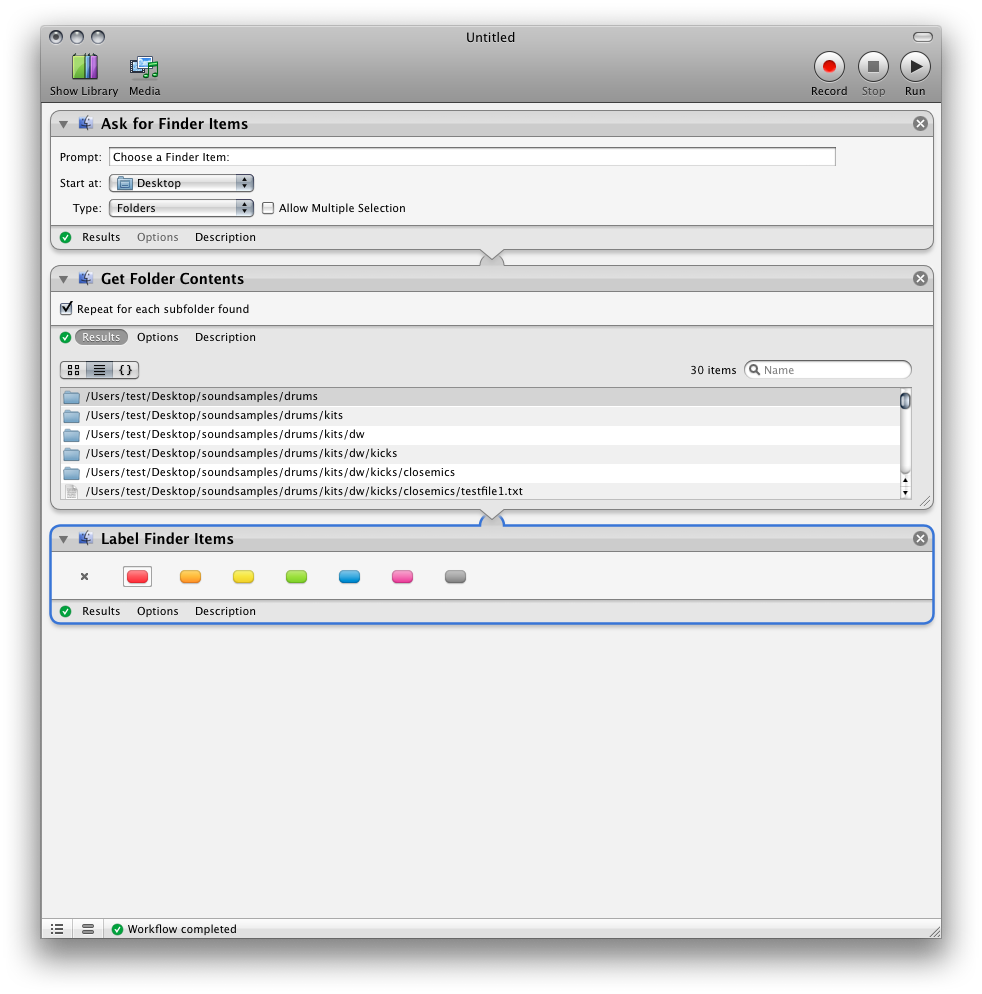Open the Start at Desktop dropdown

181,183
